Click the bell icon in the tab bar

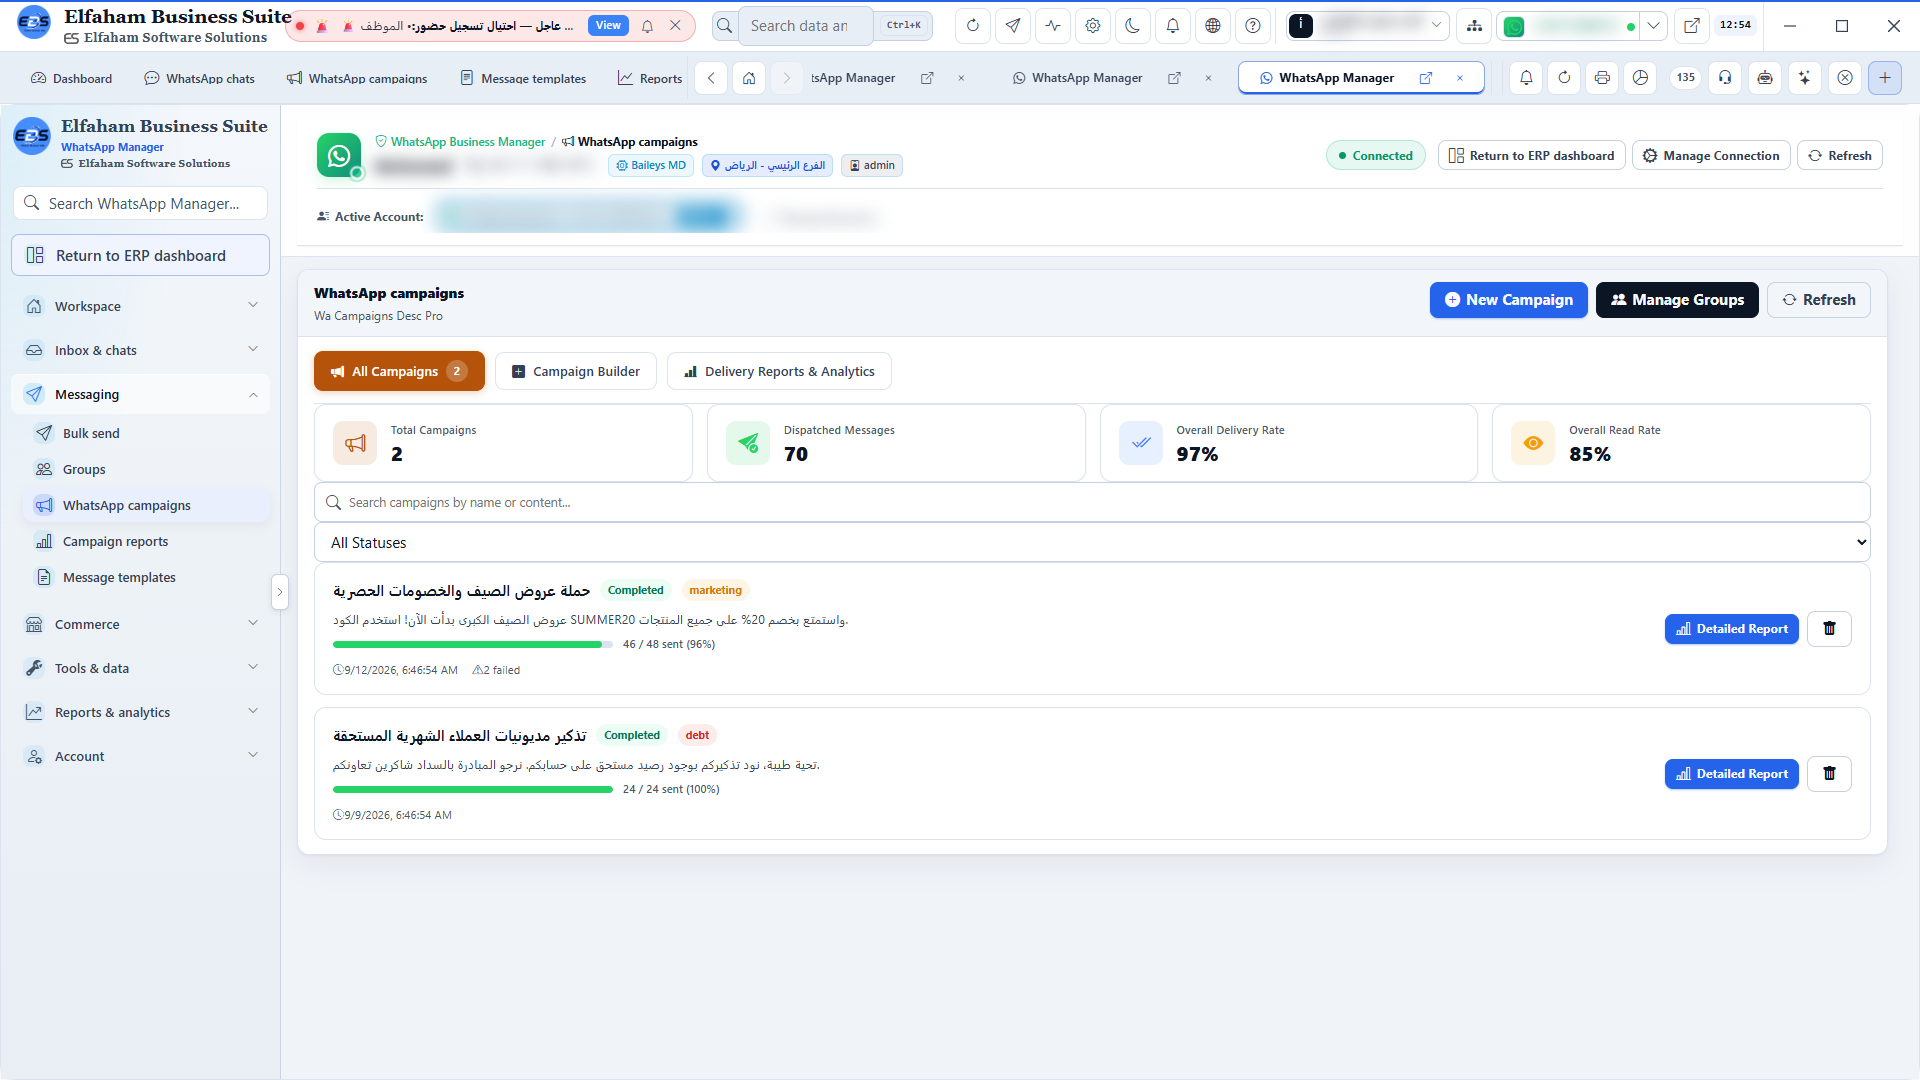[x=1526, y=78]
